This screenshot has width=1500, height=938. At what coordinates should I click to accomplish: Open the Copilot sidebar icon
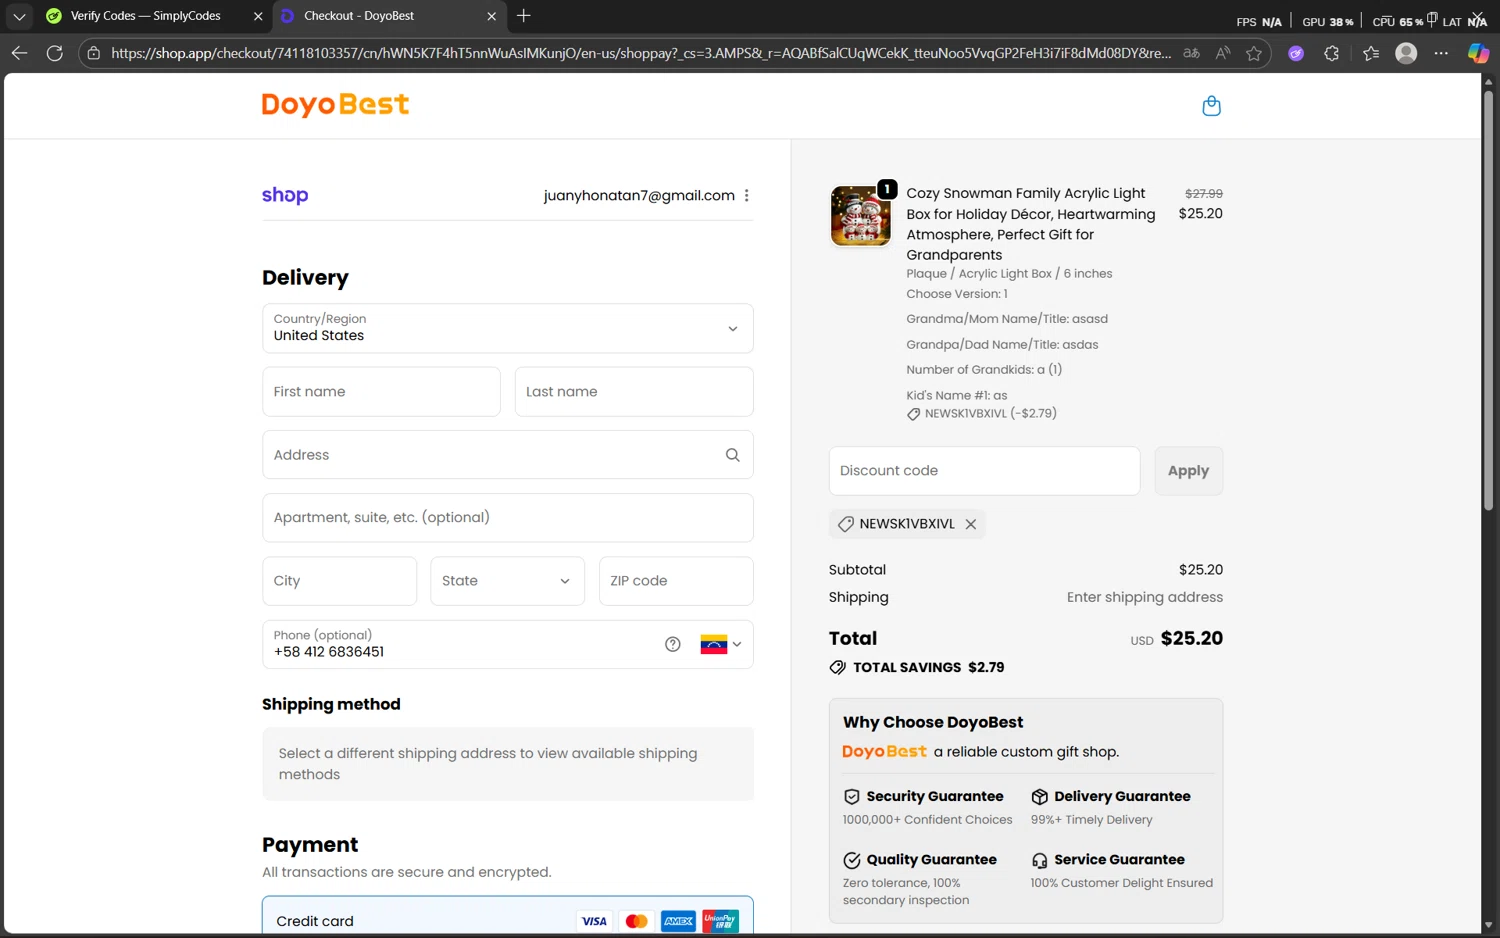(1478, 53)
